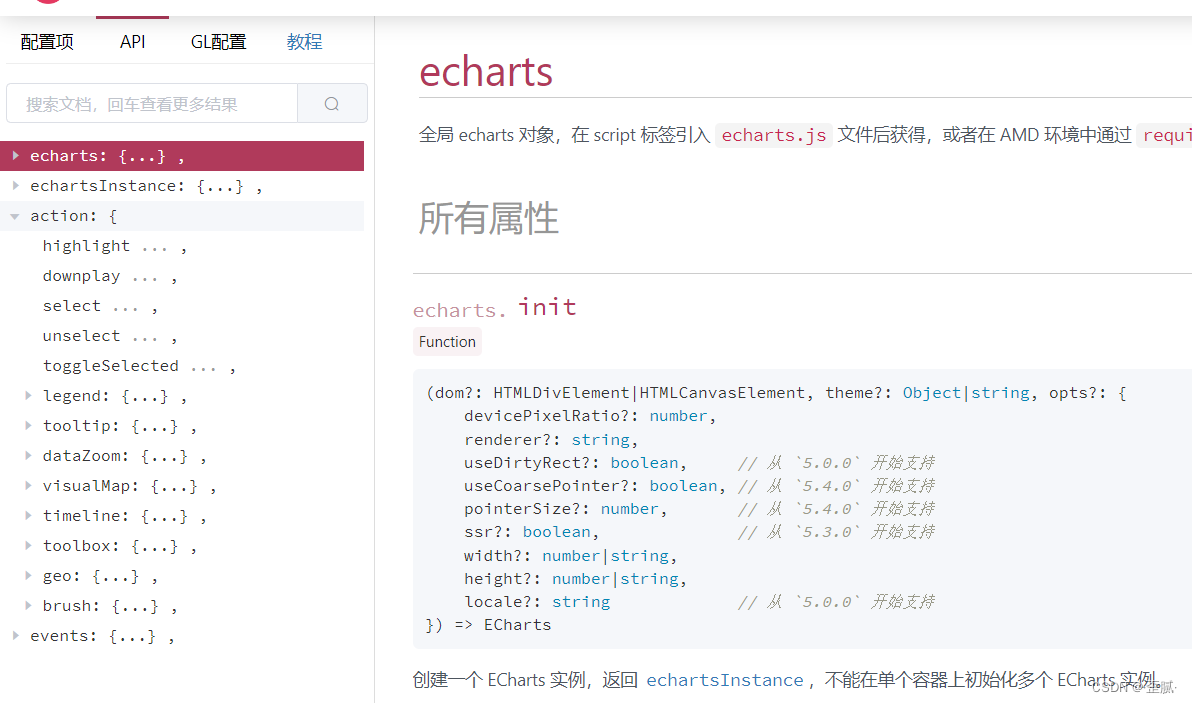
Task: Open the 教程 section
Action: (x=304, y=41)
